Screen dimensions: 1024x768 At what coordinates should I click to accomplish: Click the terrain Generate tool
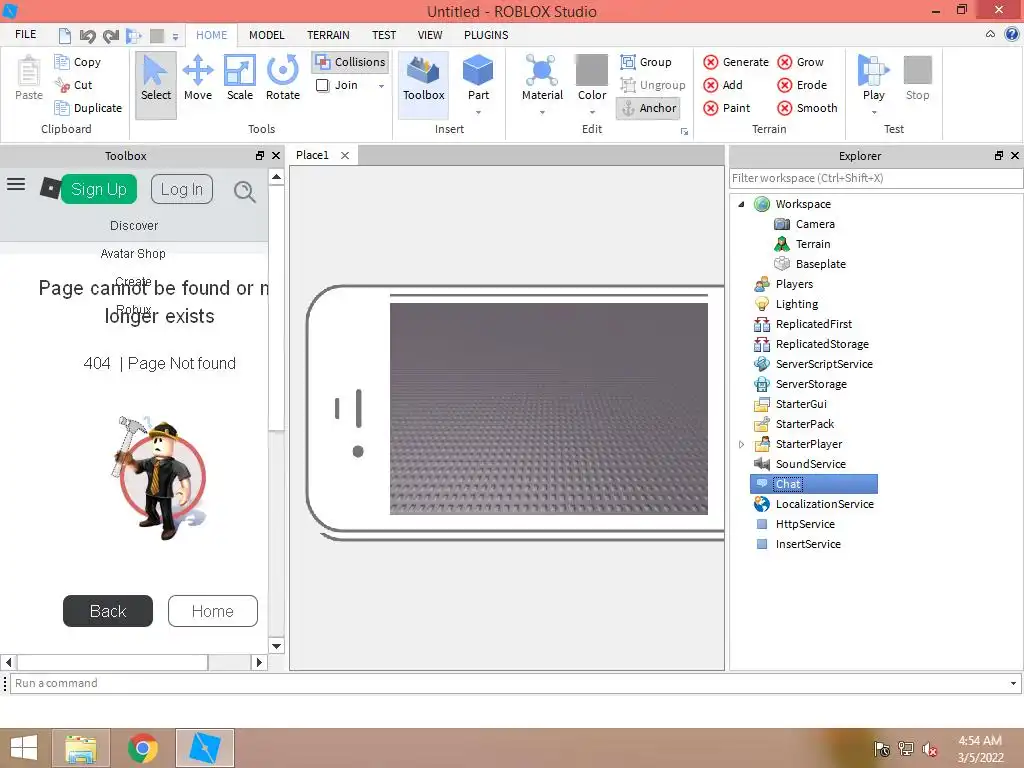(x=736, y=62)
